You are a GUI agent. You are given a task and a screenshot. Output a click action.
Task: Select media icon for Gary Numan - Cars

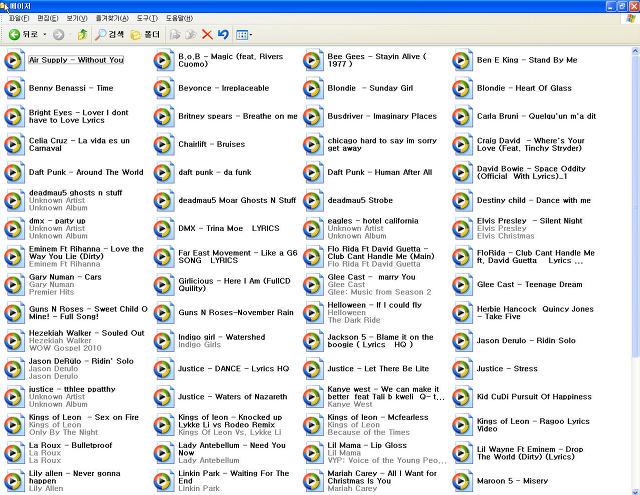[x=15, y=284]
